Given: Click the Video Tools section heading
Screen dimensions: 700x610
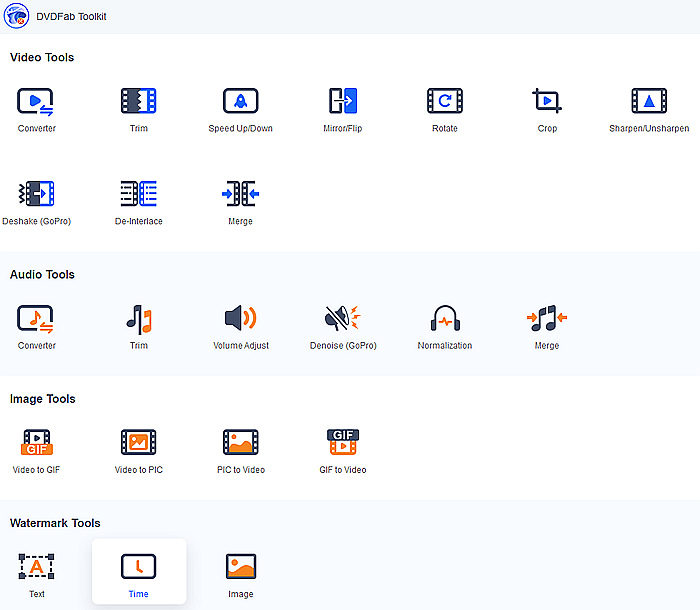Looking at the screenshot, I should click(x=42, y=57).
